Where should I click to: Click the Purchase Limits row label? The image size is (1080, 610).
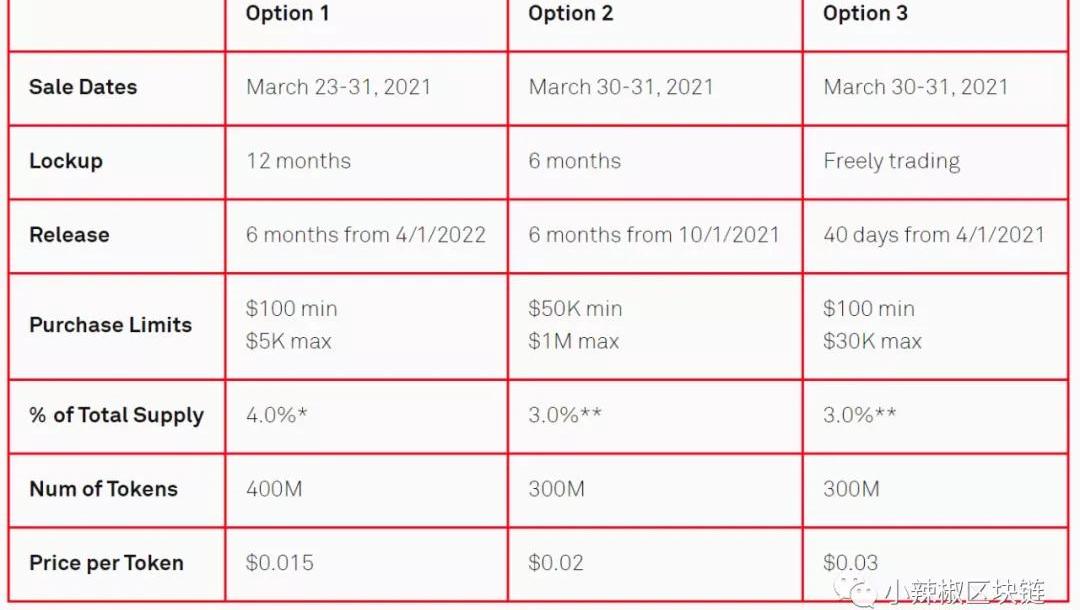point(110,325)
